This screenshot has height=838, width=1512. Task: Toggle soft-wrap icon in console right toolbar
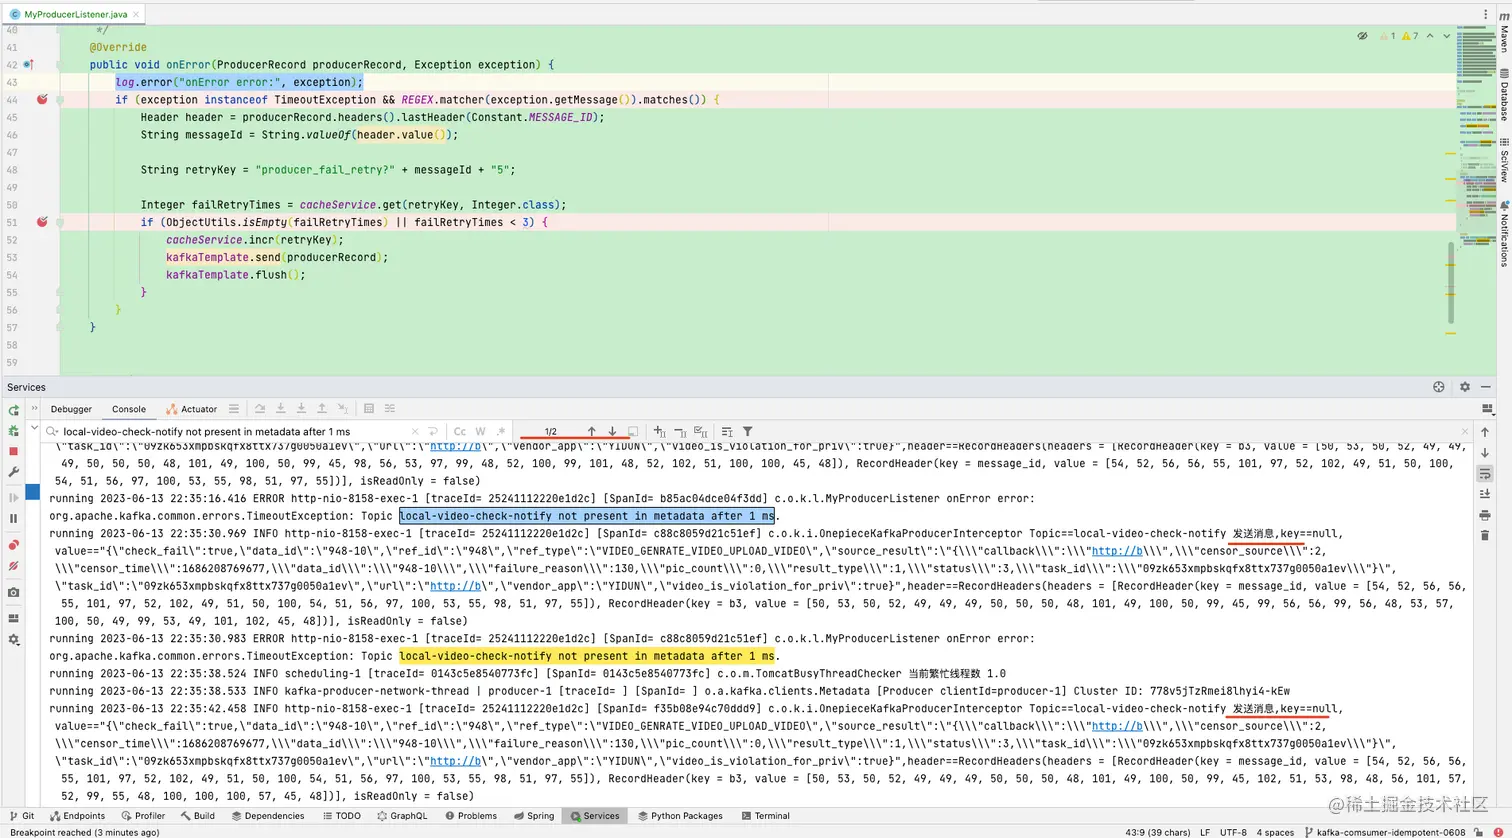[x=1486, y=474]
